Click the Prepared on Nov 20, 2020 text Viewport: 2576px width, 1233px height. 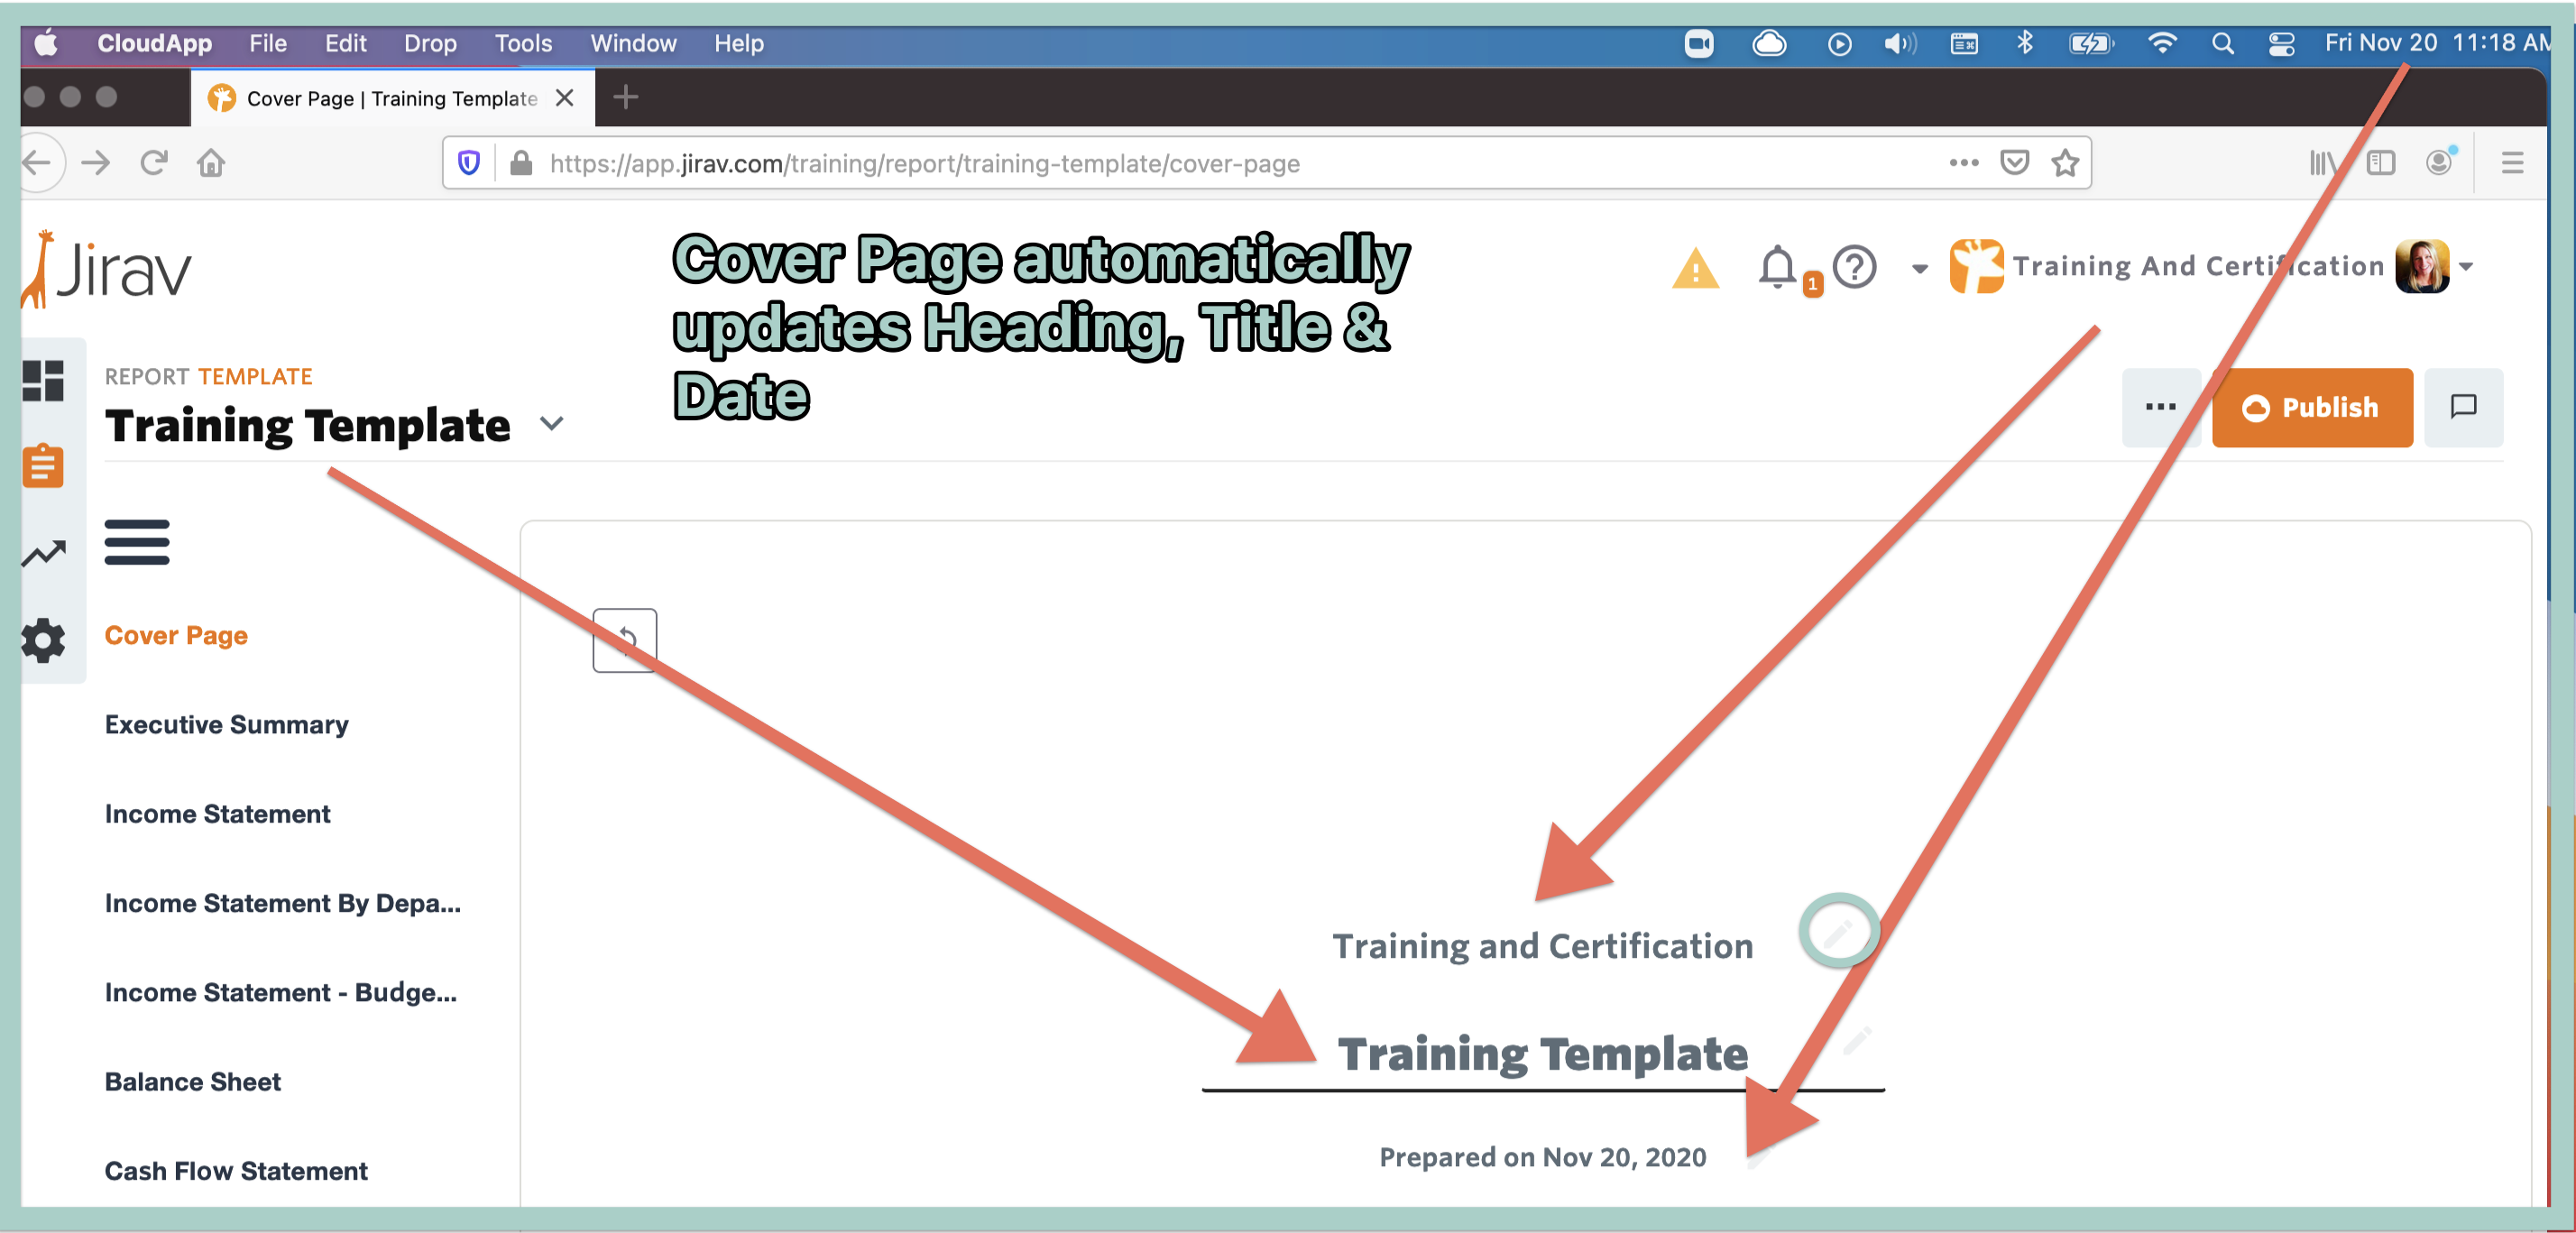click(1542, 1157)
